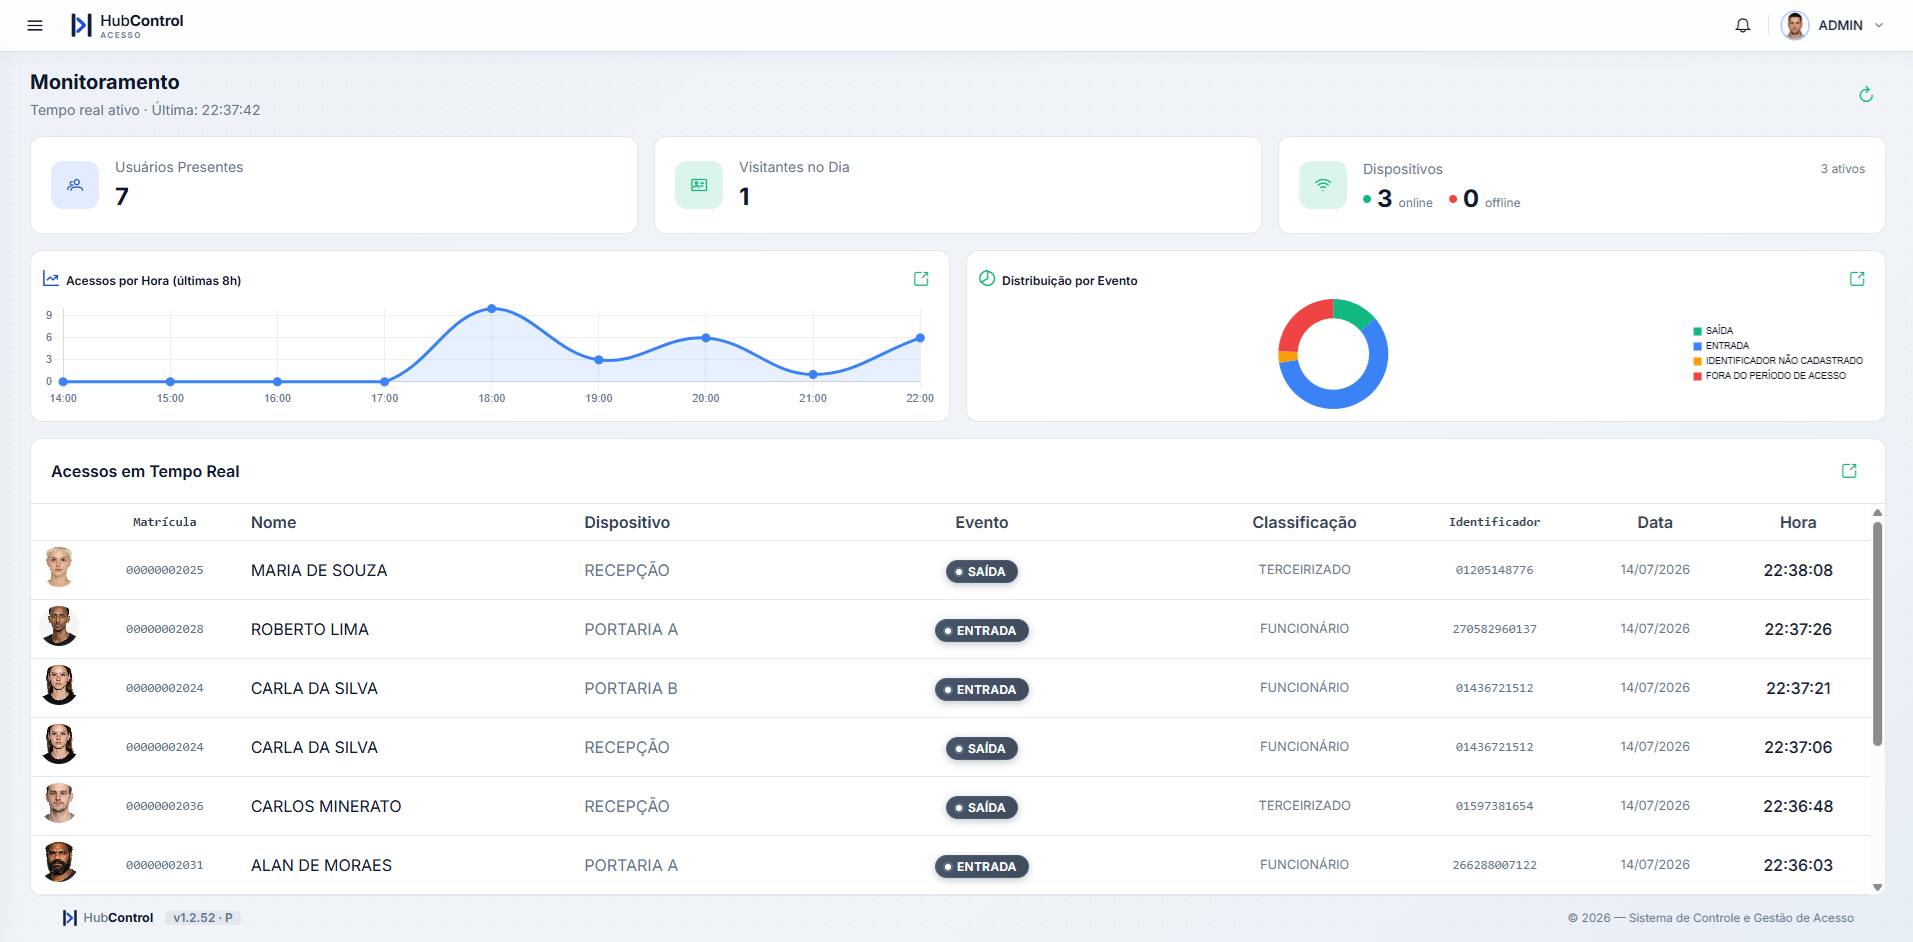Click the scrollbar up arrow
This screenshot has height=942, width=1913.
pos(1877,512)
